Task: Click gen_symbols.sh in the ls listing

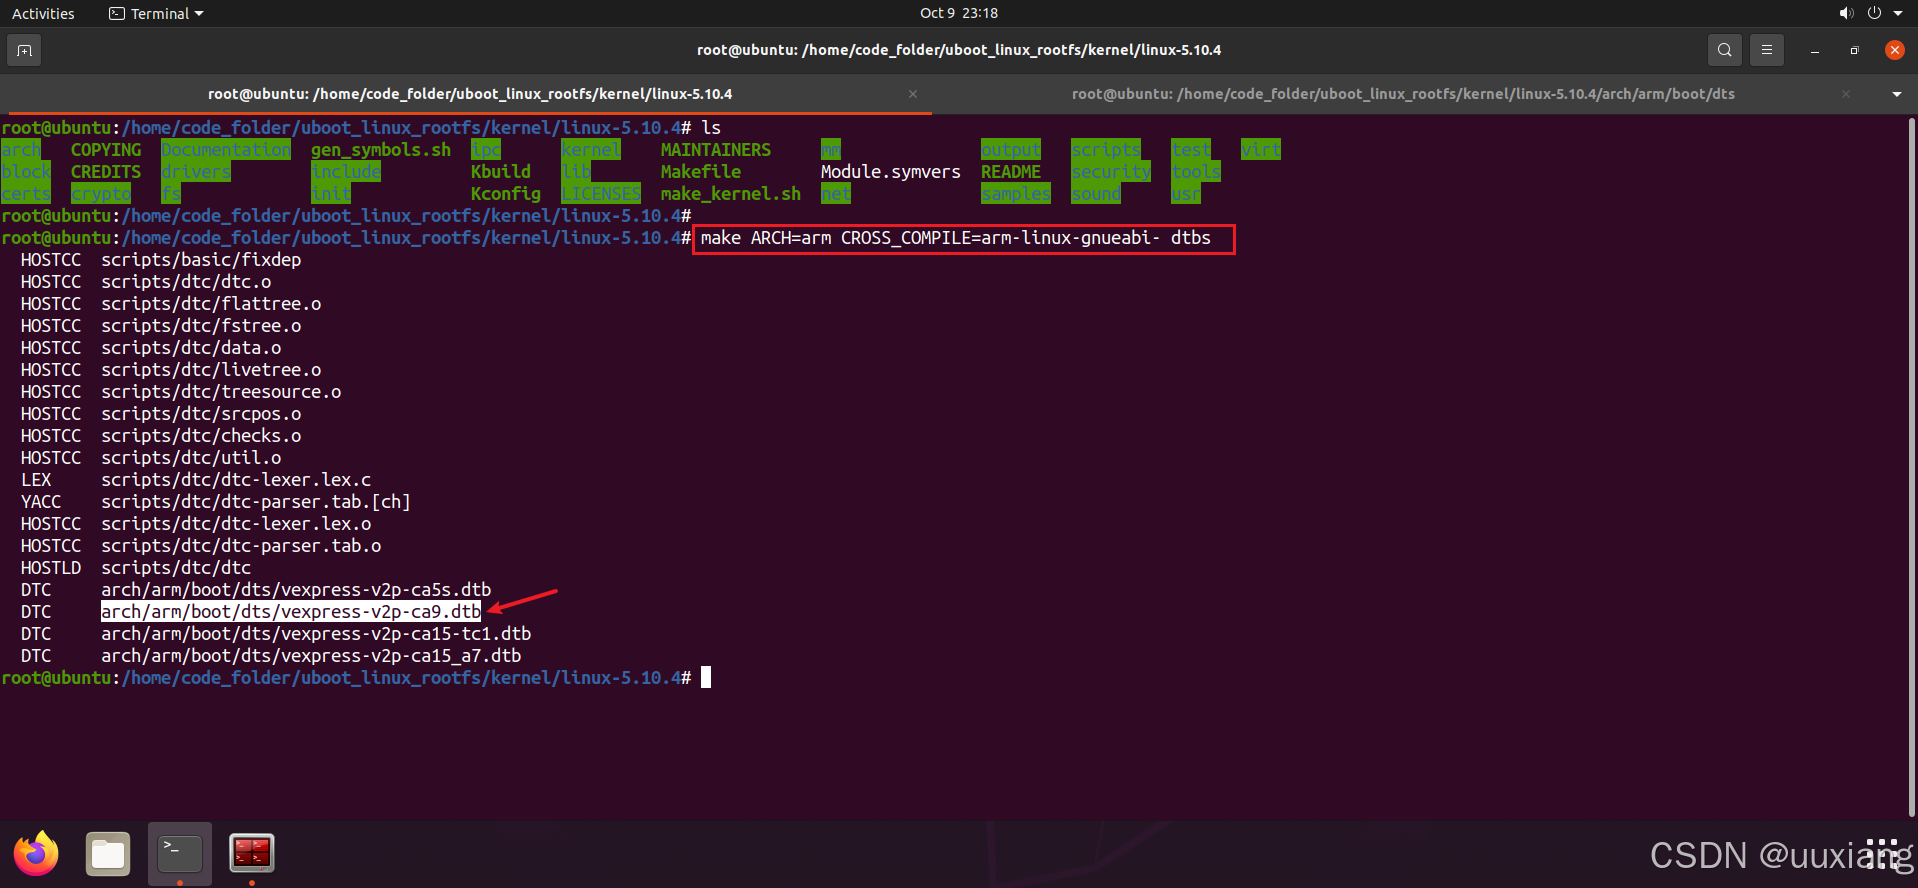Action: 381,150
